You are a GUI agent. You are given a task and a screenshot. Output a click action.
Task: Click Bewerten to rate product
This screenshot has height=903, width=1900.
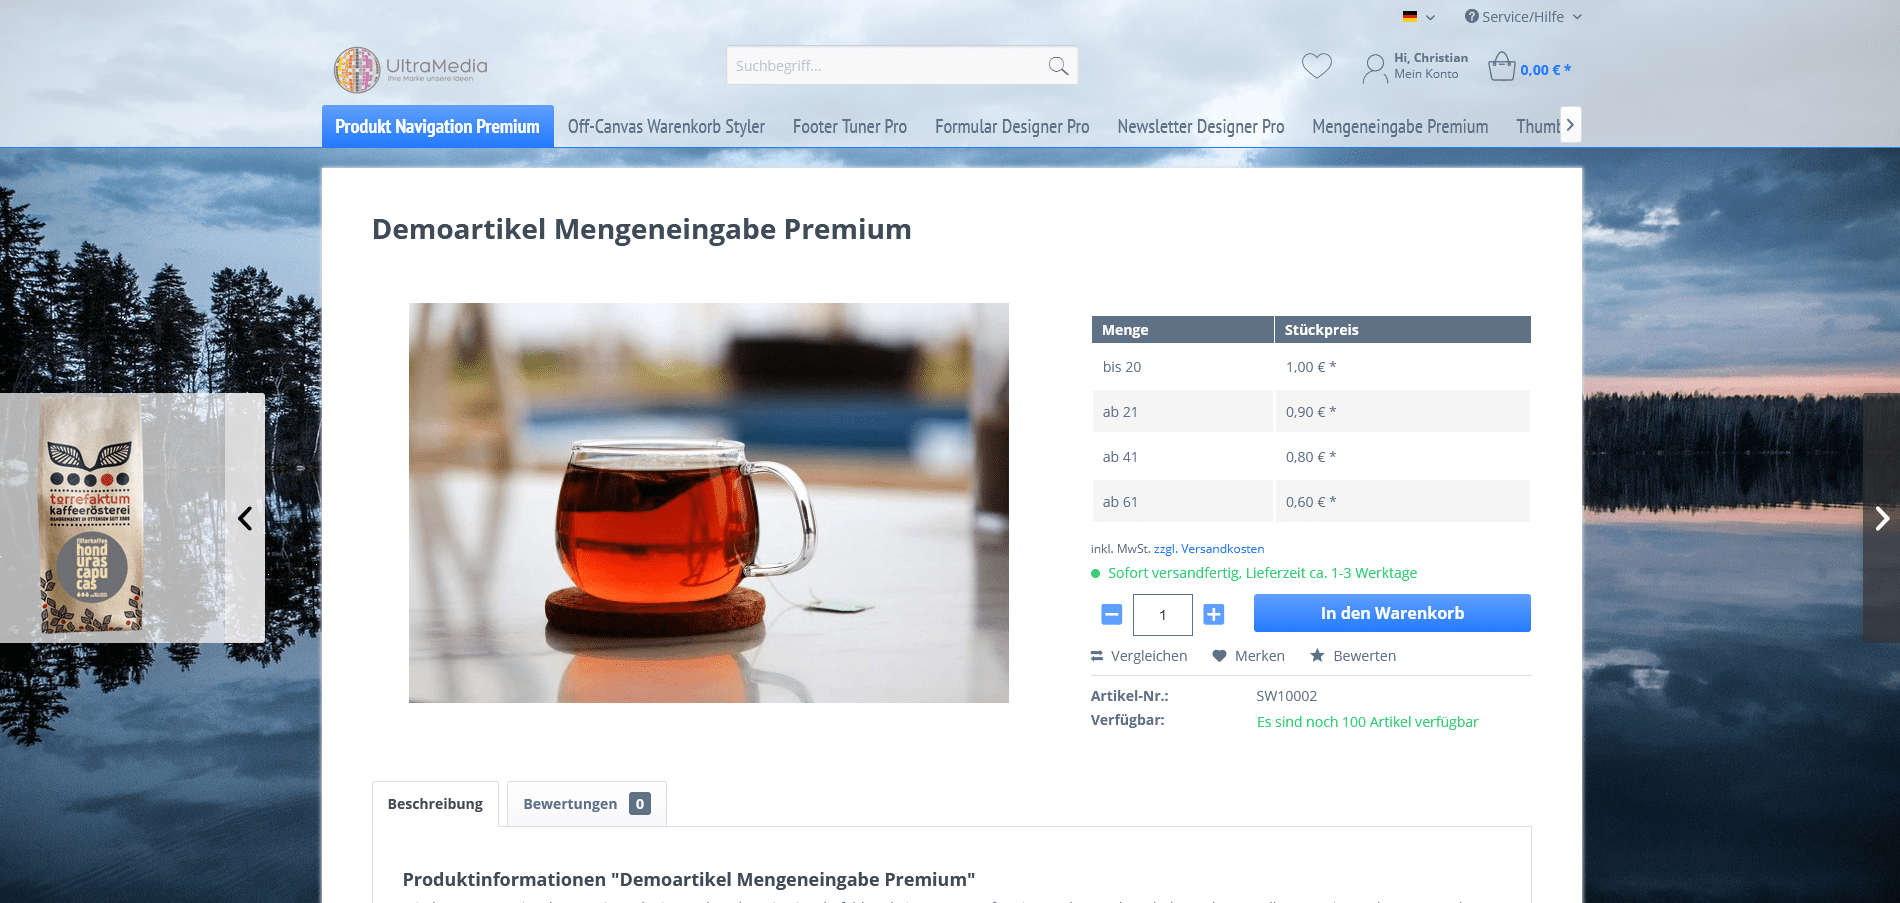tap(1353, 656)
